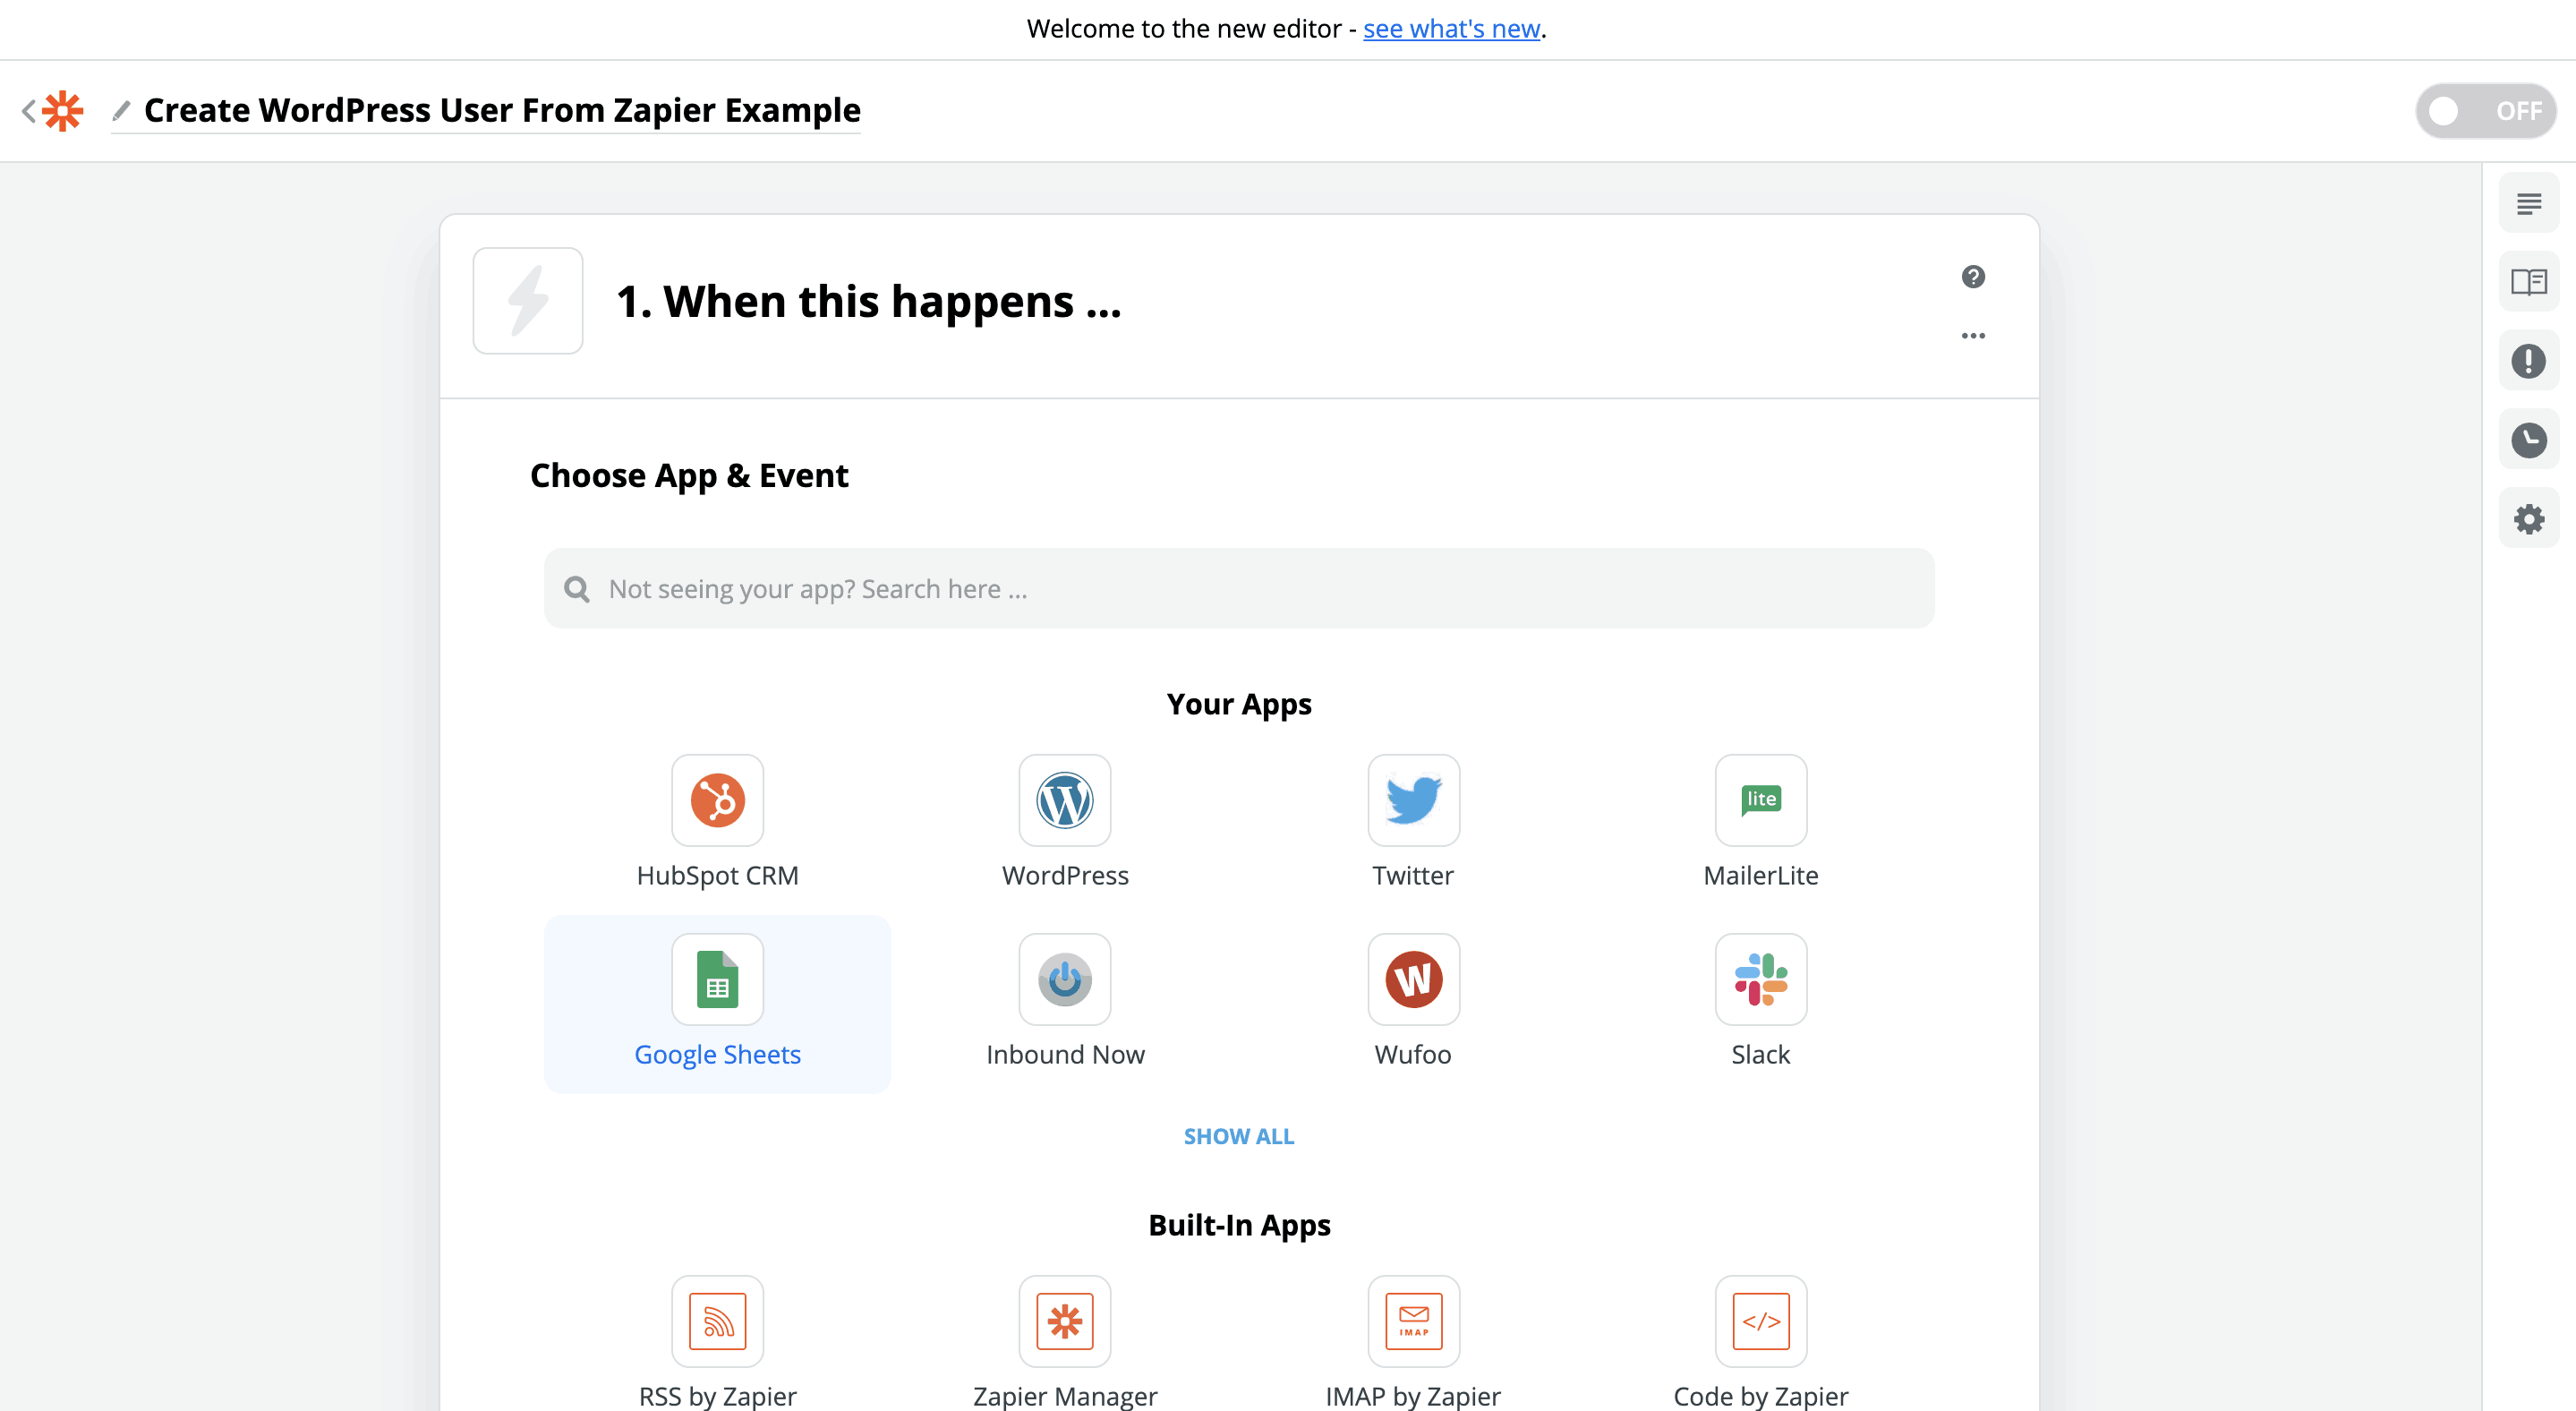Select the MailerLite app icon
The width and height of the screenshot is (2576, 1411).
click(x=1760, y=799)
